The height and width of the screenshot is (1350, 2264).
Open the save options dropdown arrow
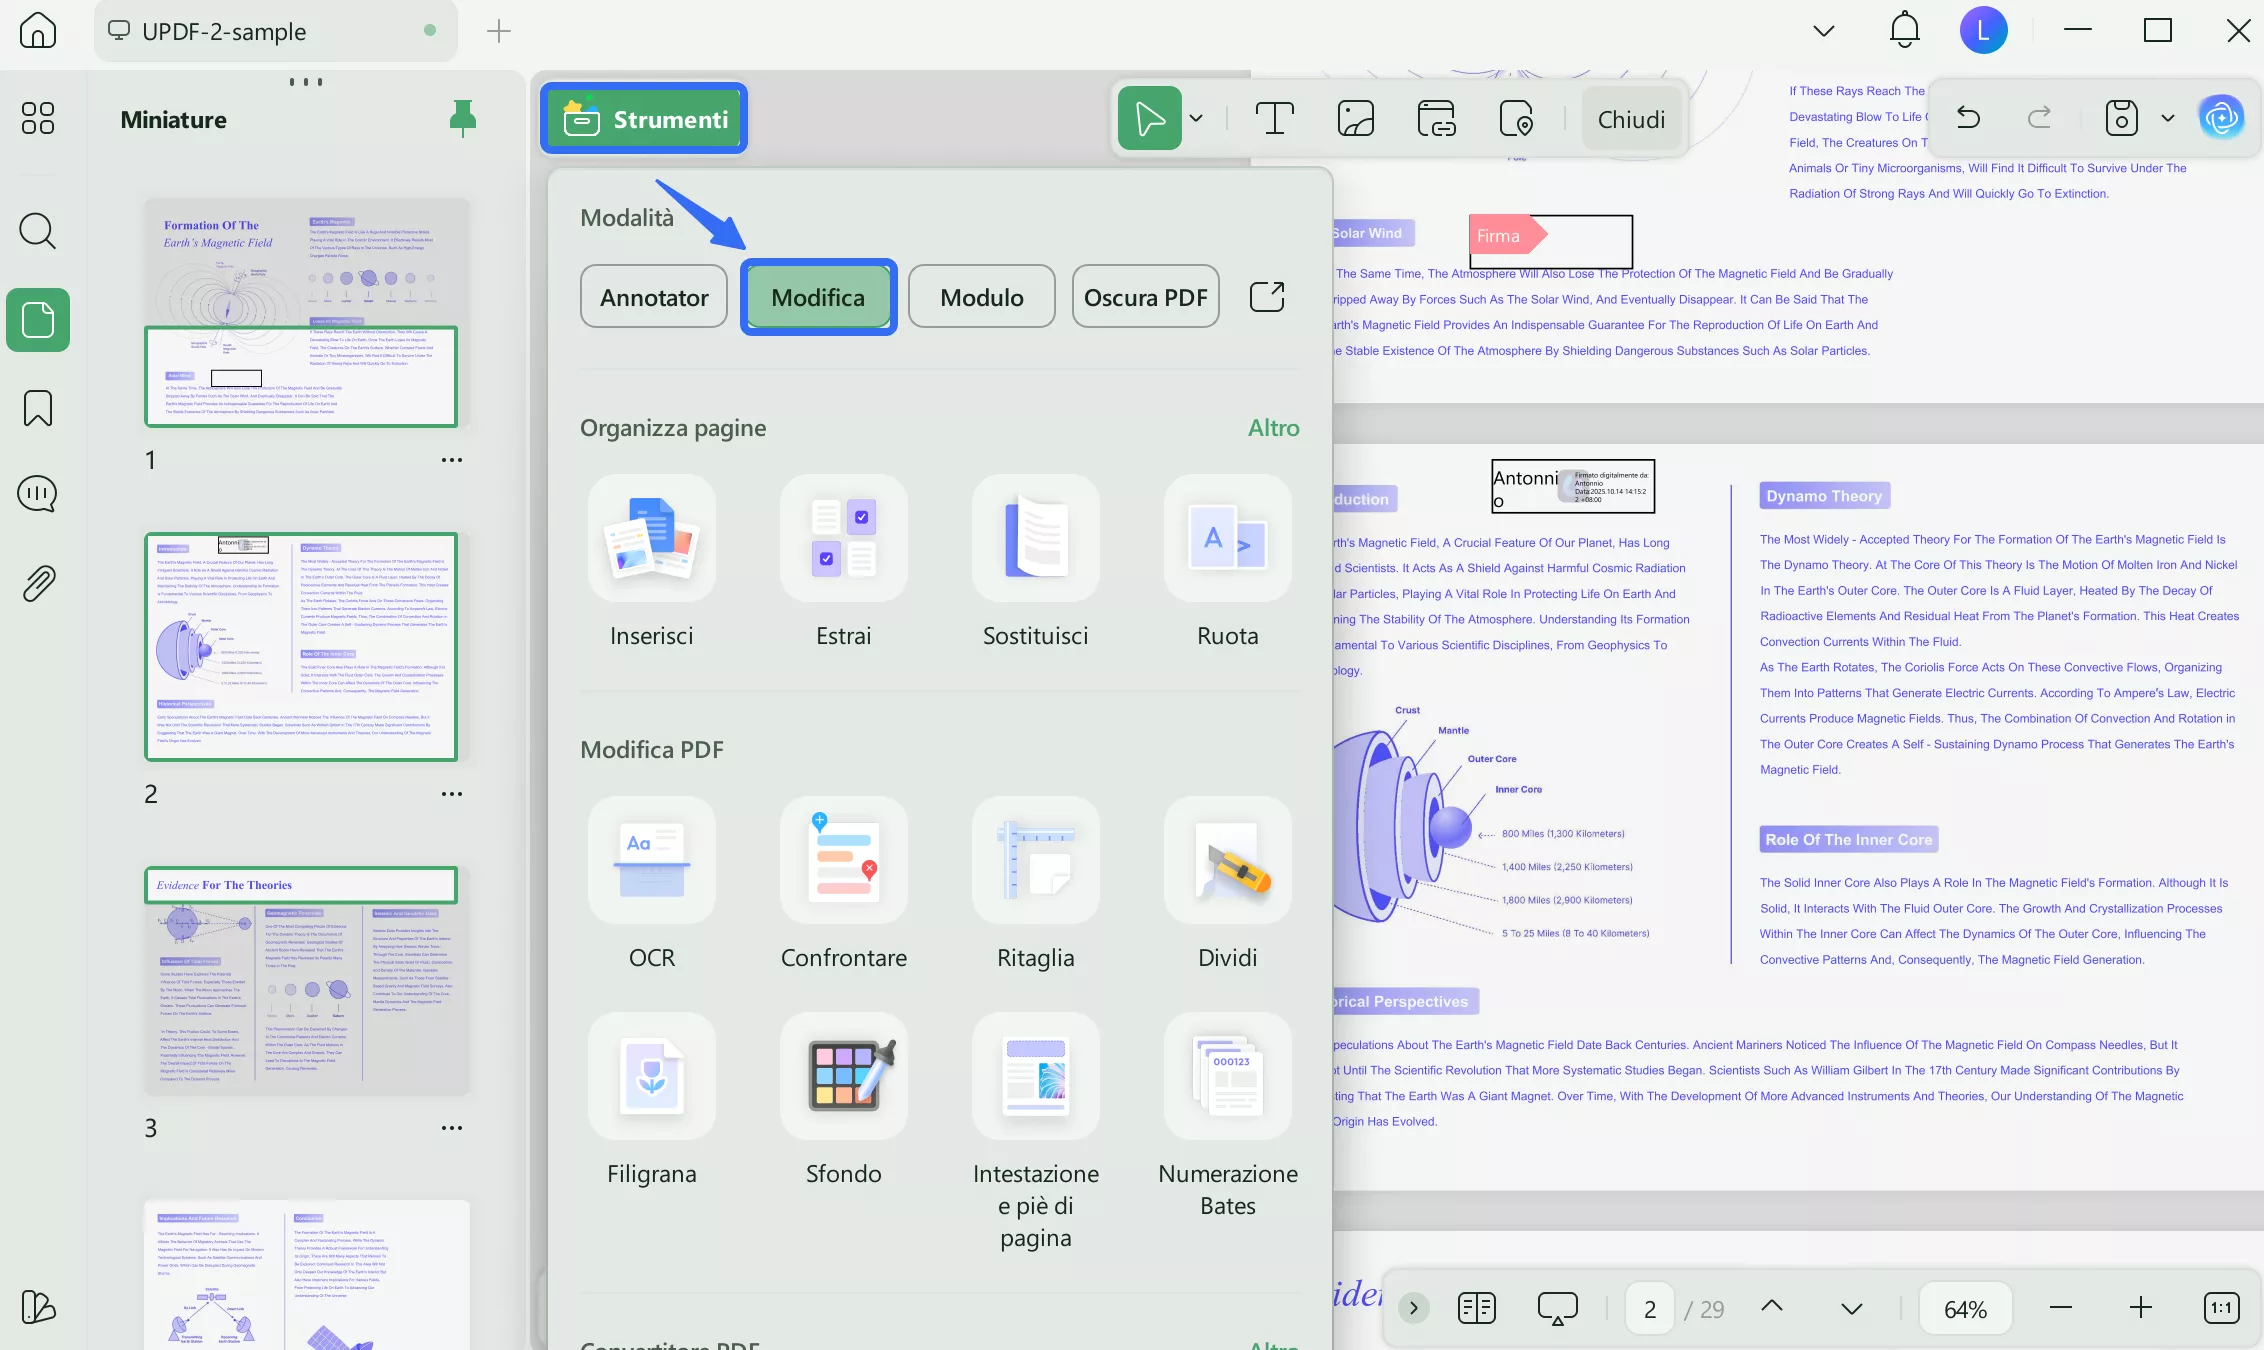pyautogui.click(x=2168, y=118)
